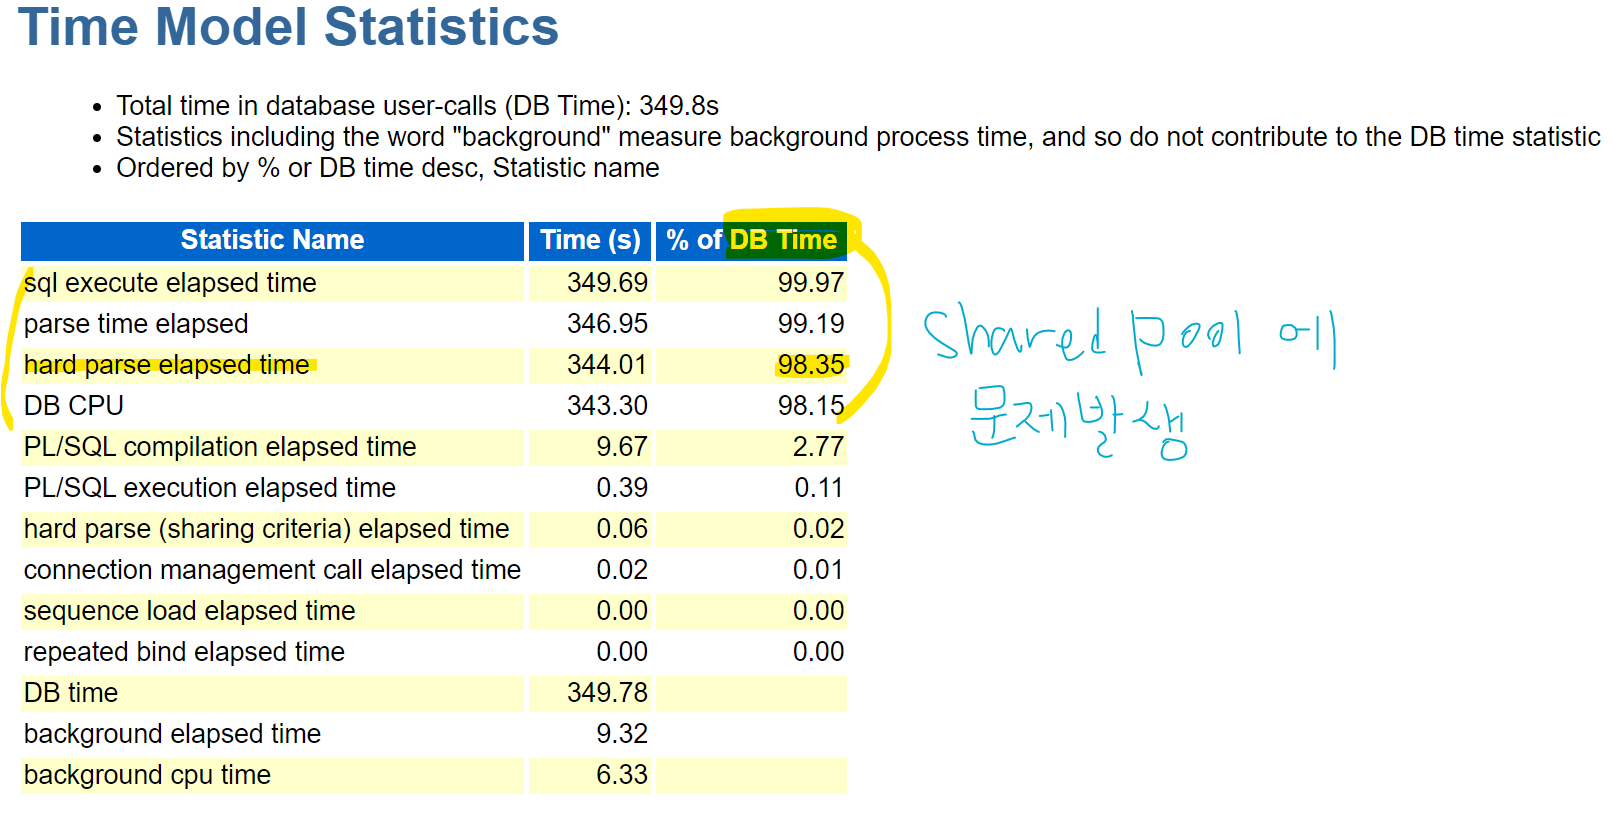Viewport: 1613px width, 825px height.
Task: Click PL/SQL execution elapsed time label
Action: [210, 488]
